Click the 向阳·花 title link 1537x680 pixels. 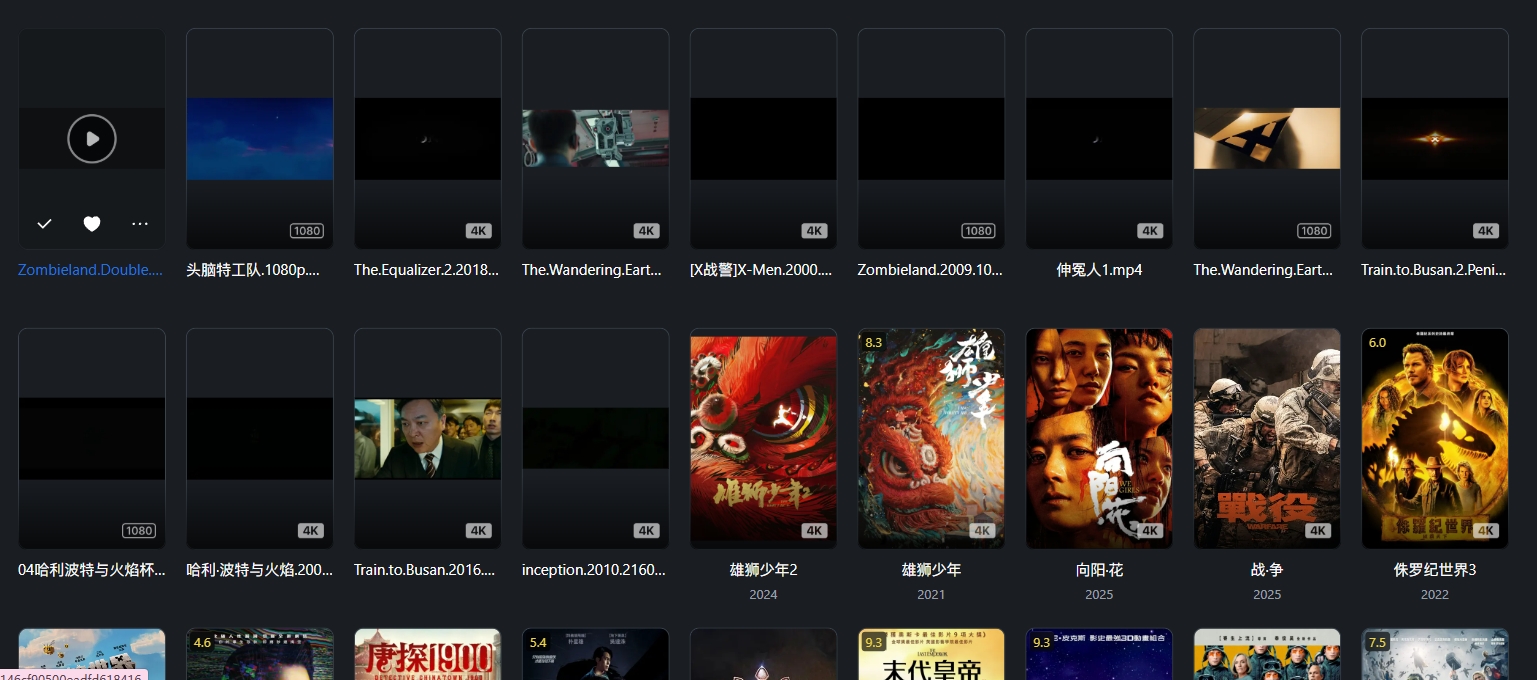pos(1099,570)
